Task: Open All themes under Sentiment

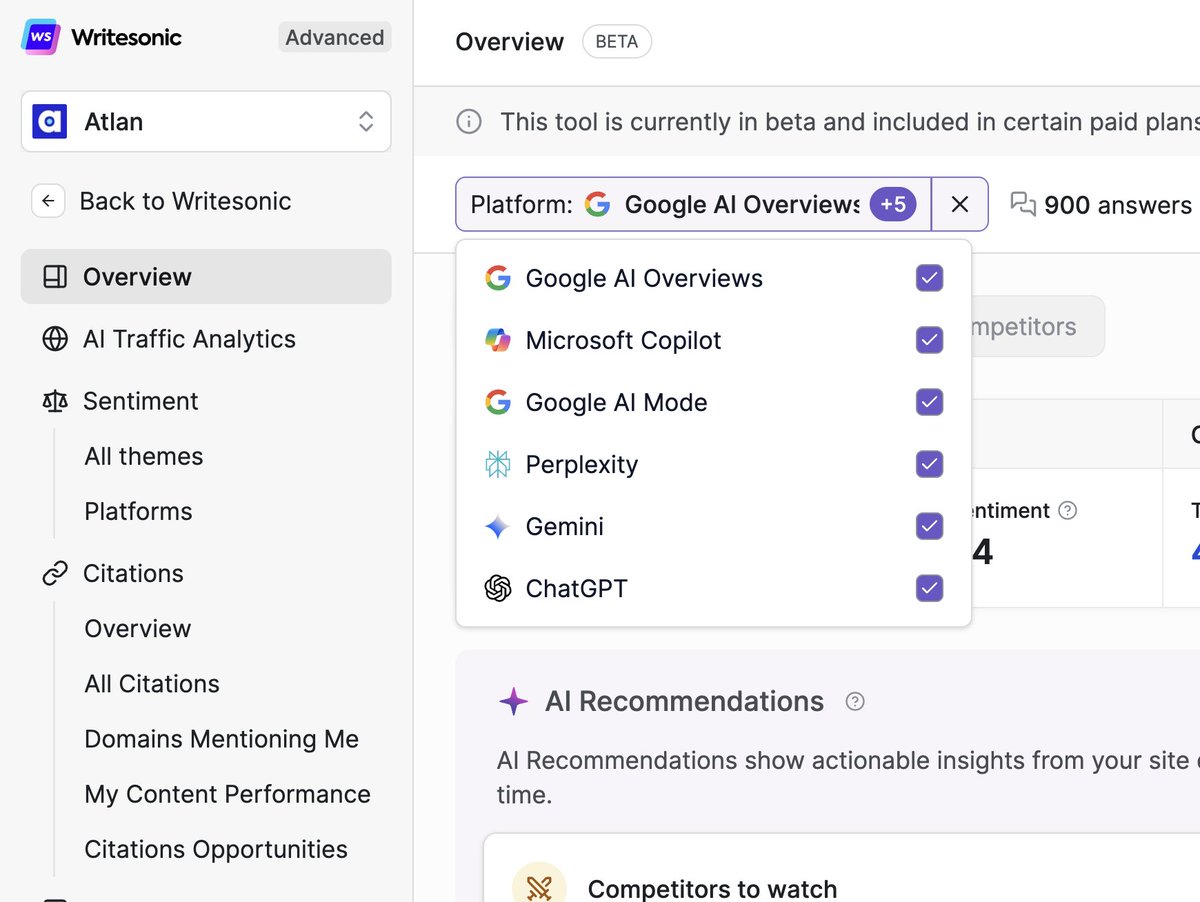Action: [x=144, y=456]
